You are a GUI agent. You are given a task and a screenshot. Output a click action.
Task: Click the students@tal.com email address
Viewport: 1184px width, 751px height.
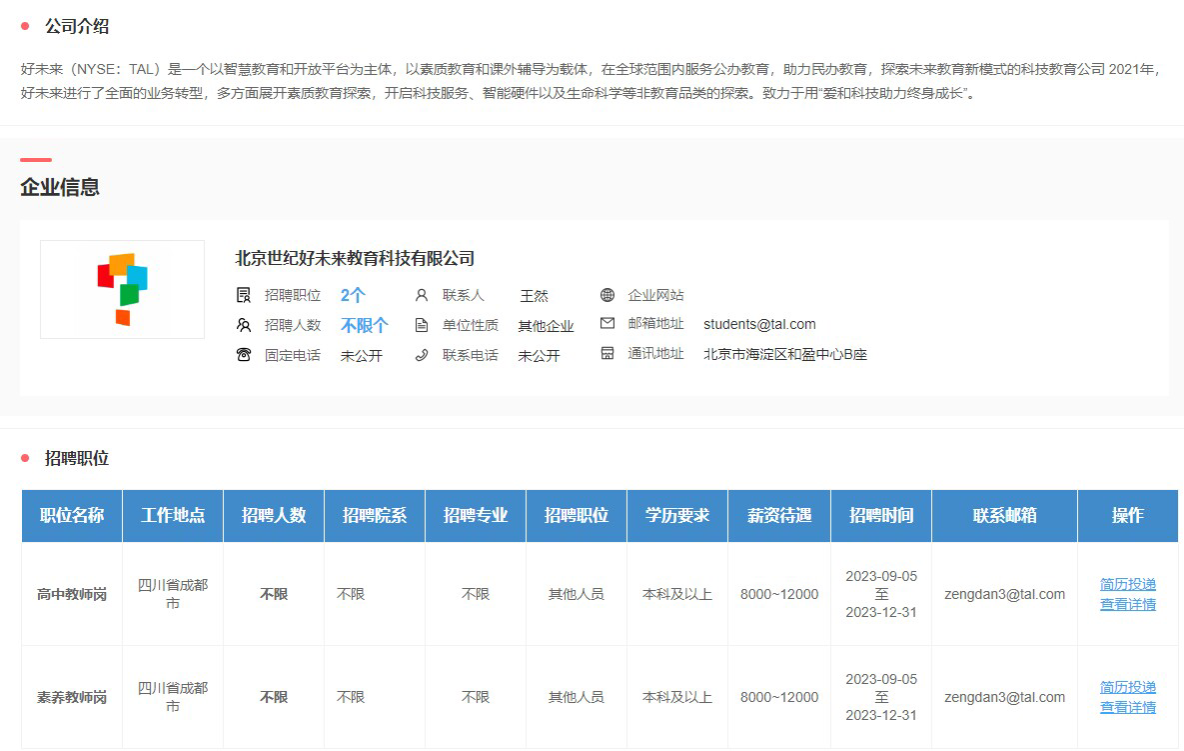759,324
